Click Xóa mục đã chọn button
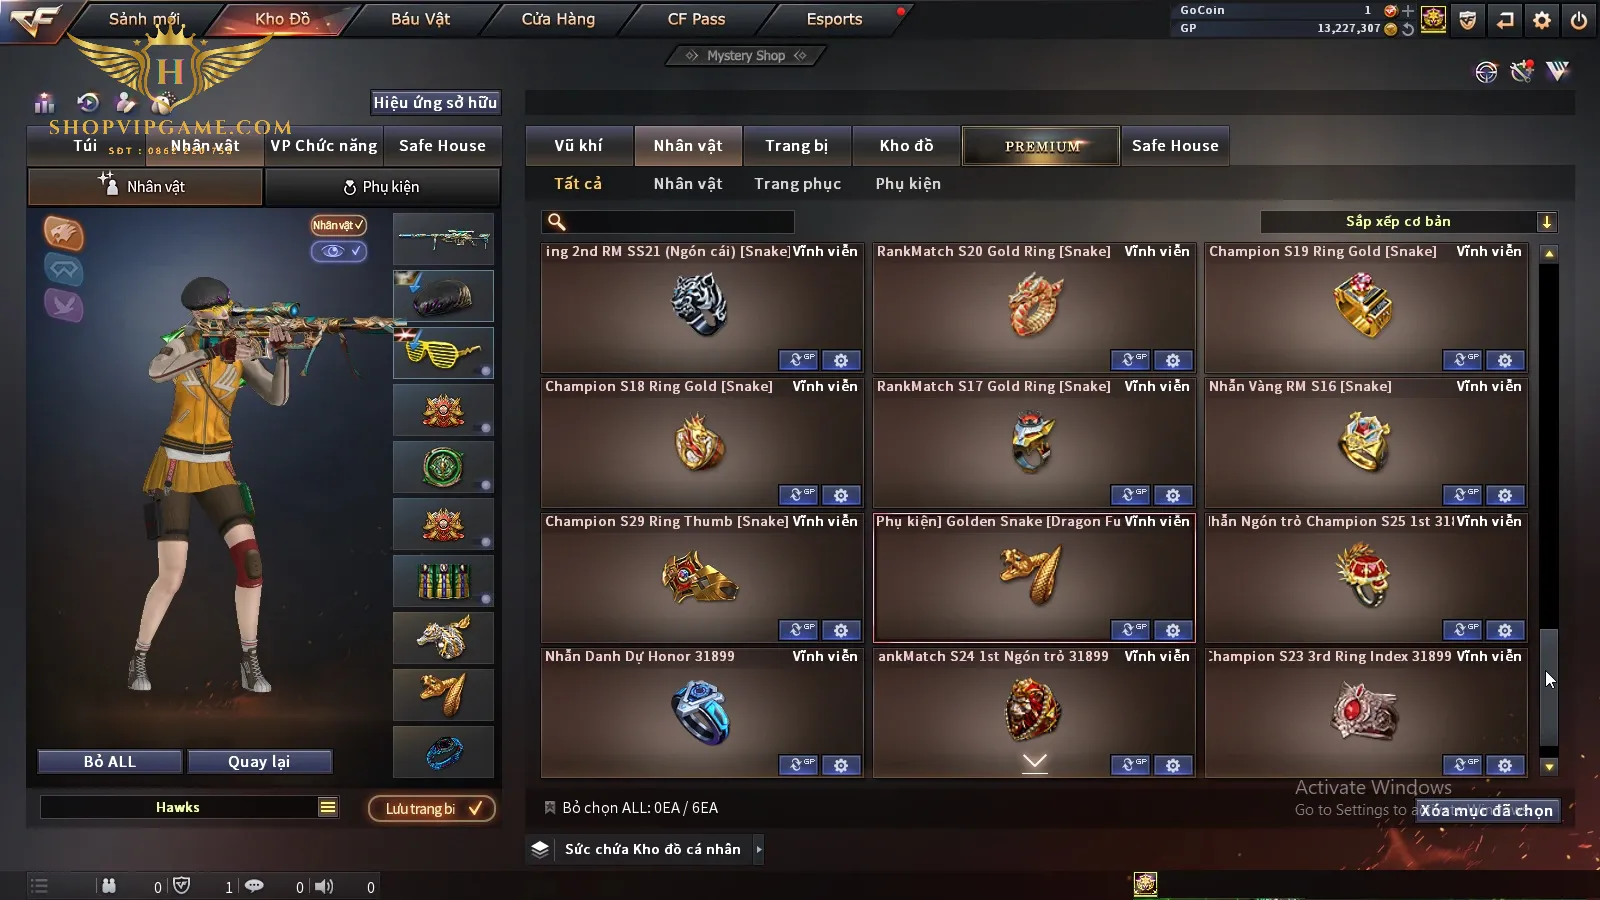The width and height of the screenshot is (1600, 900). click(1487, 810)
